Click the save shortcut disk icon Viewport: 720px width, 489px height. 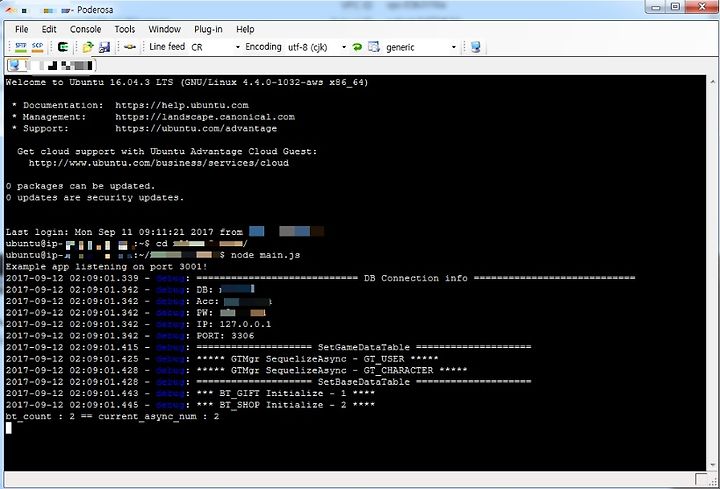(105, 47)
